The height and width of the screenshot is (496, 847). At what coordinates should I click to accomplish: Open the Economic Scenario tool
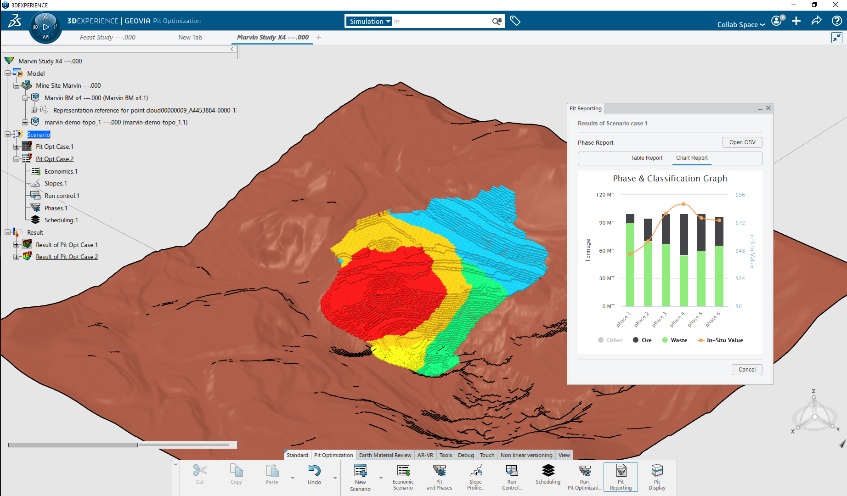pos(403,477)
